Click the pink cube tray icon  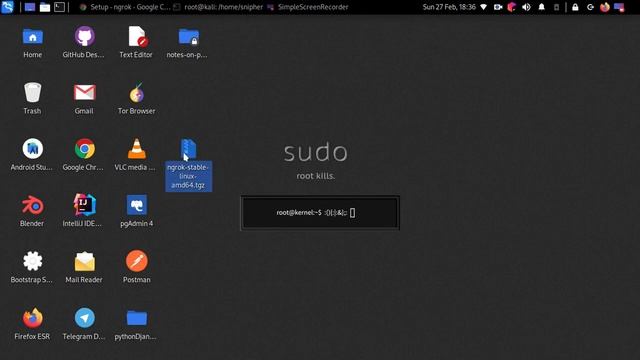coord(512,7)
